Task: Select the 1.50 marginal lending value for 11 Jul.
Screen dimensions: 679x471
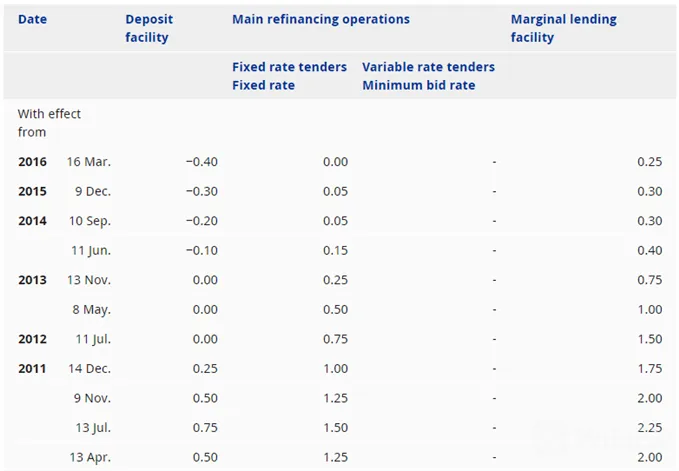Action: tap(650, 339)
